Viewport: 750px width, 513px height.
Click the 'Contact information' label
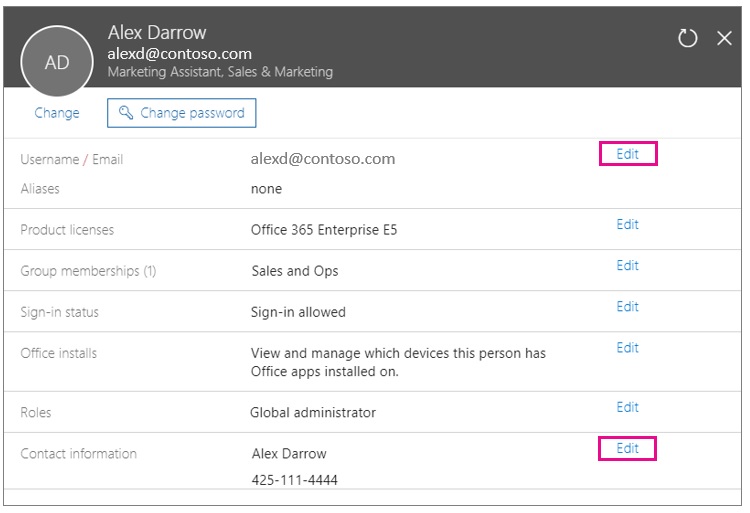click(x=78, y=454)
